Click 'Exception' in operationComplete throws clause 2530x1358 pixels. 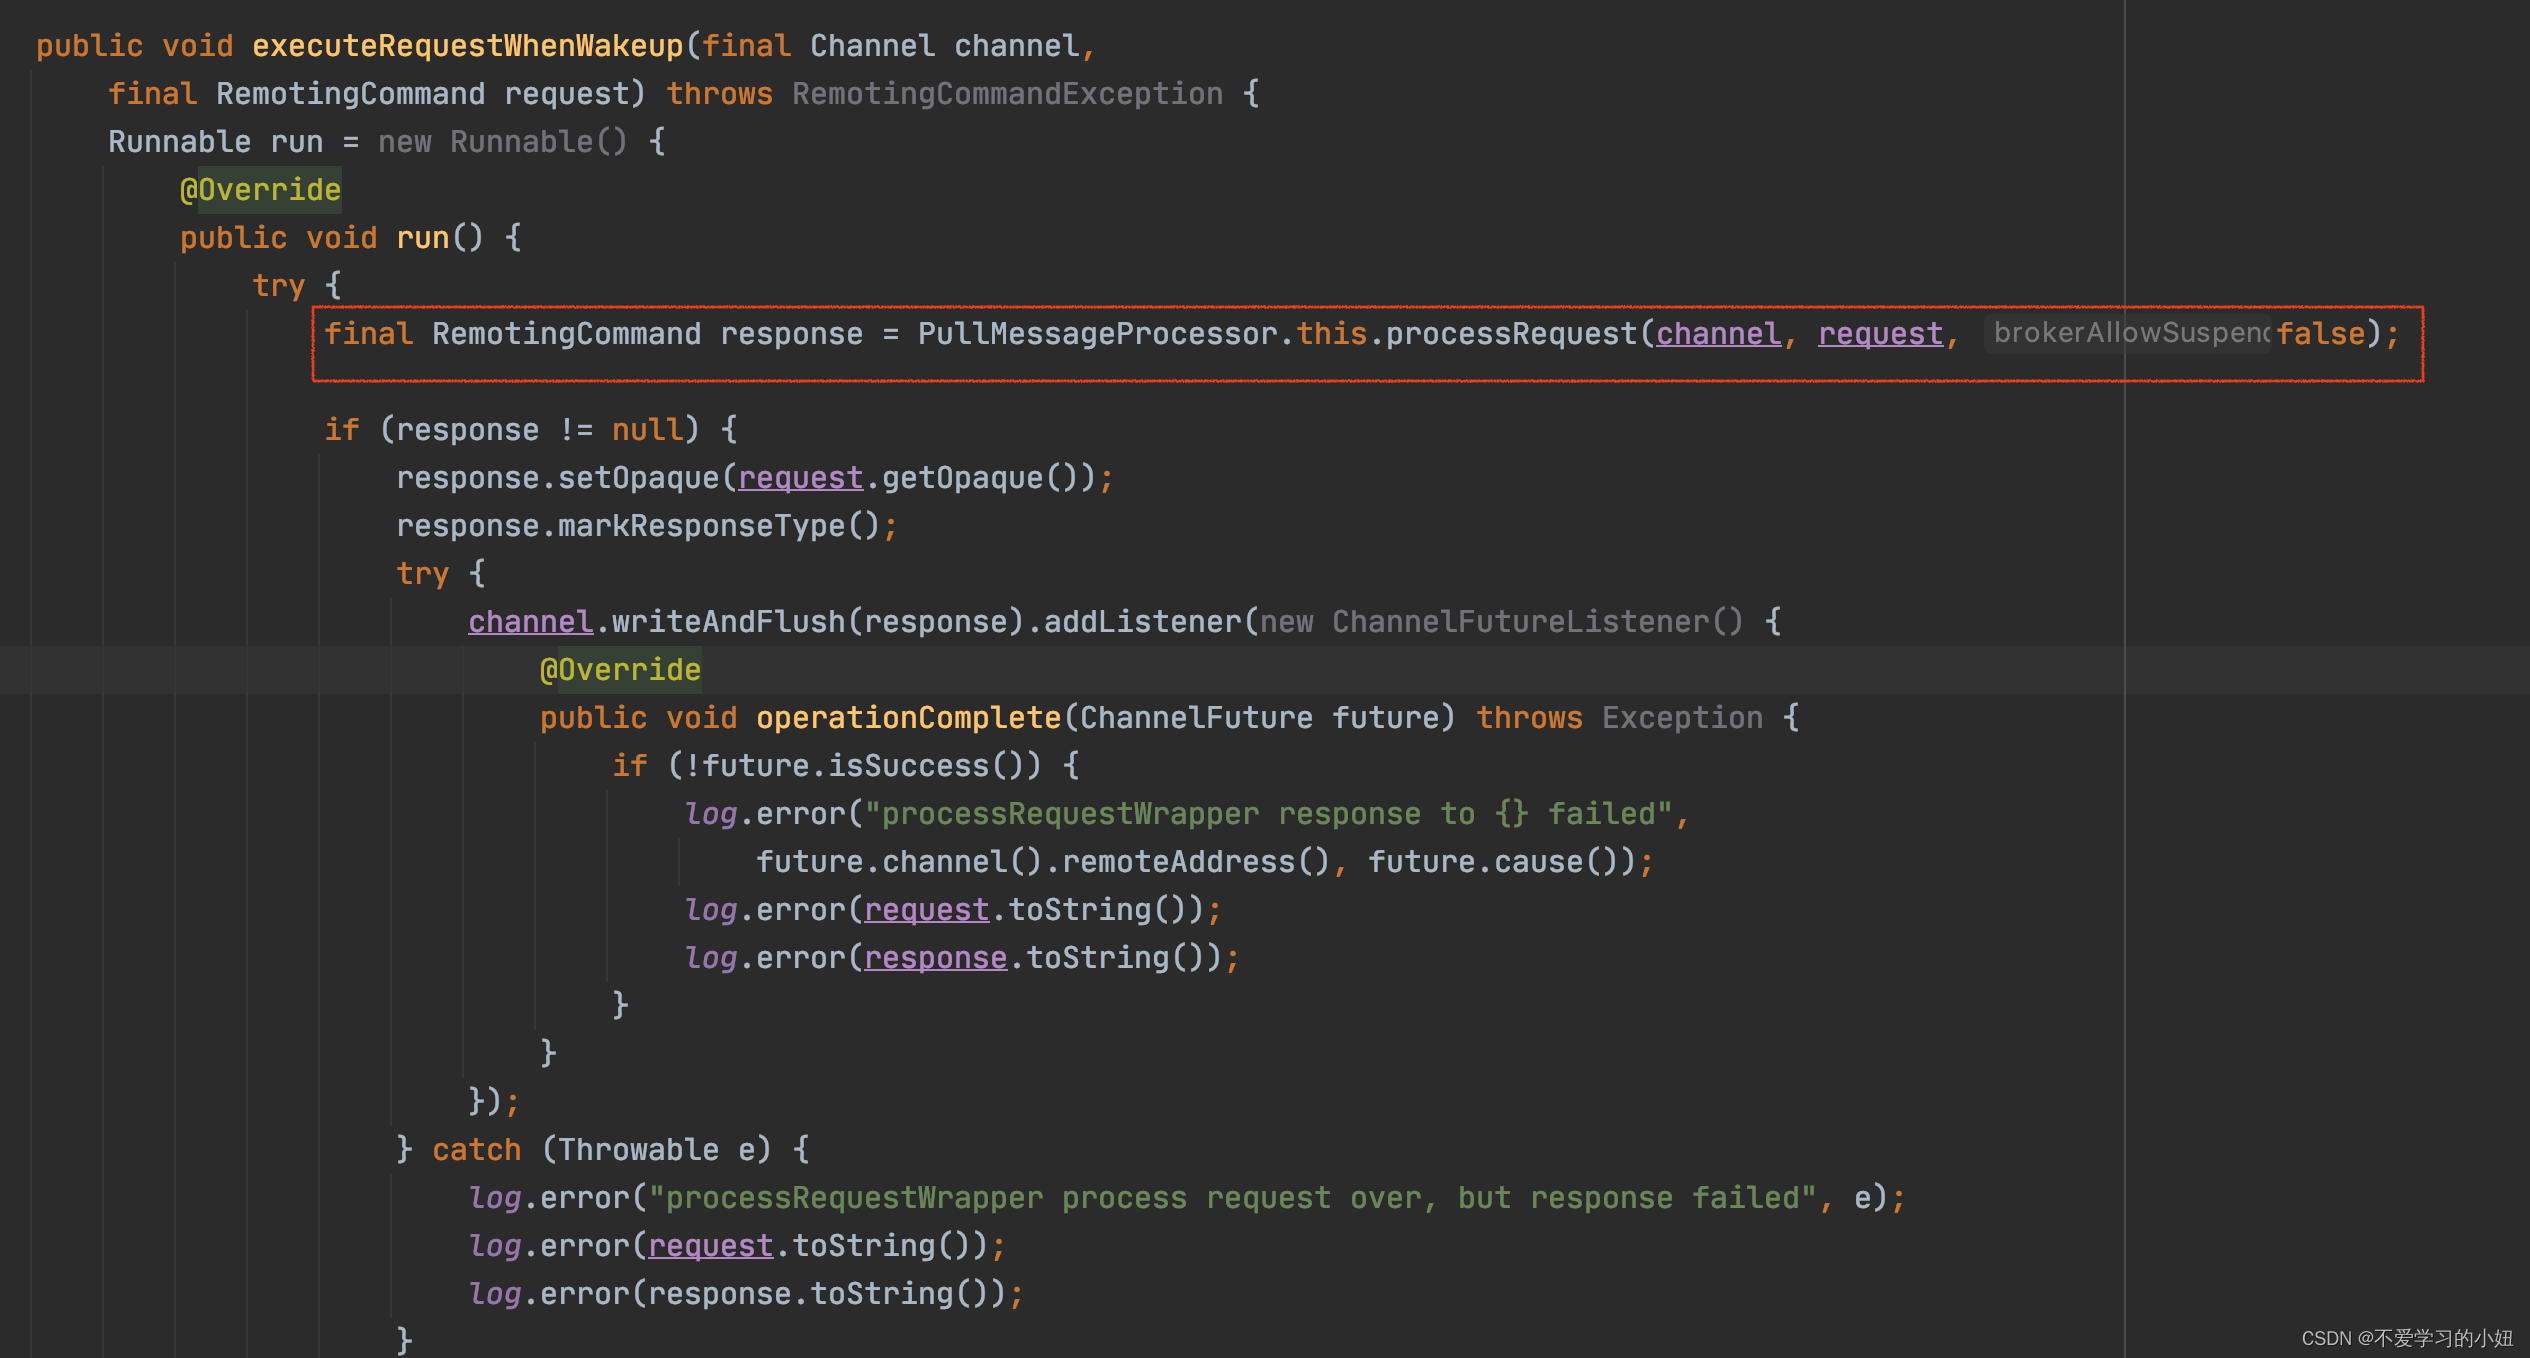[x=1682, y=718]
